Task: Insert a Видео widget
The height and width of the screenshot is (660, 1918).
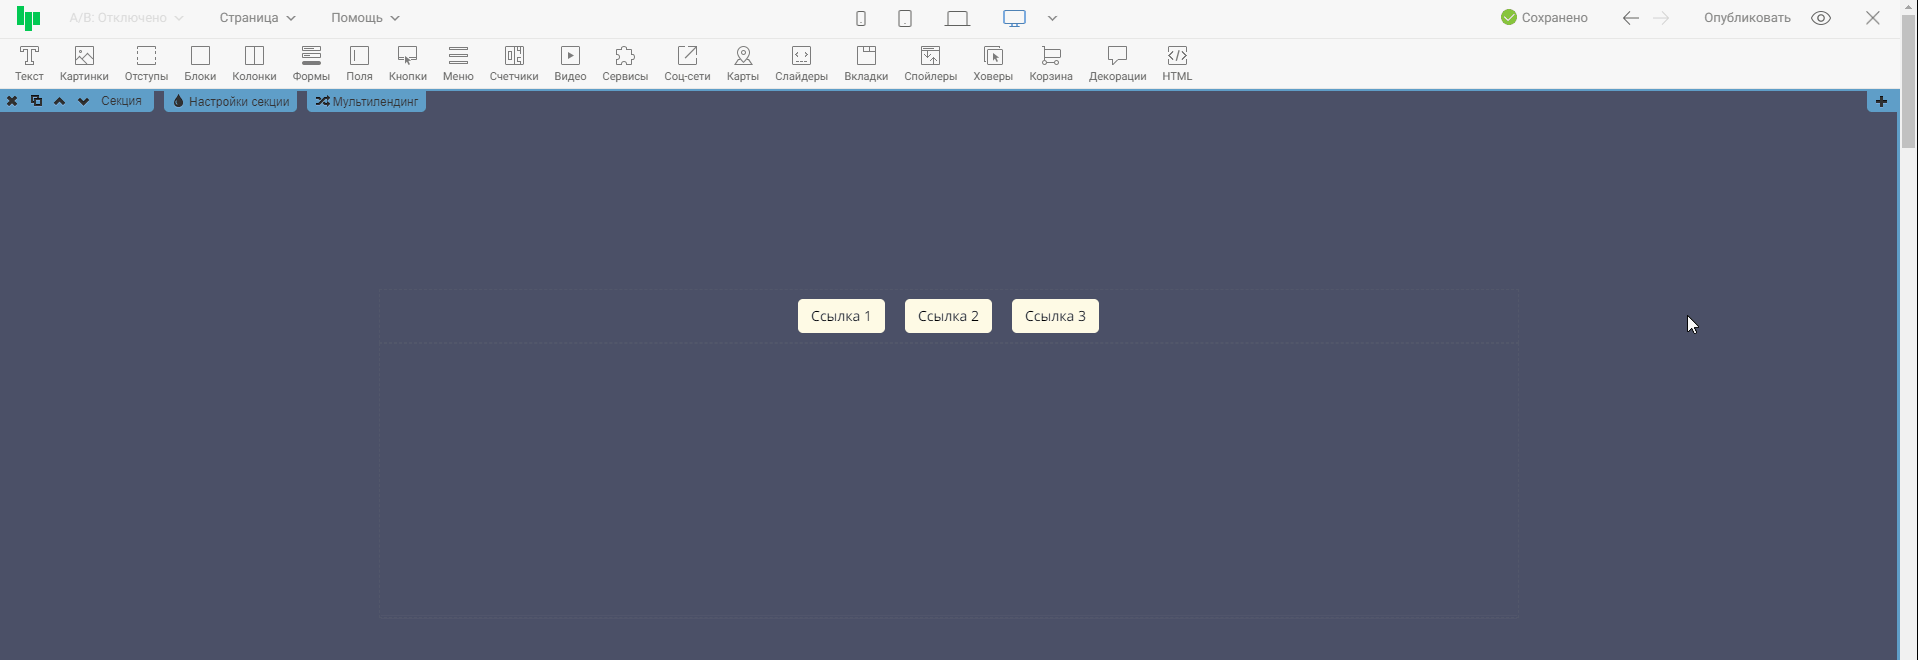Action: coord(570,63)
